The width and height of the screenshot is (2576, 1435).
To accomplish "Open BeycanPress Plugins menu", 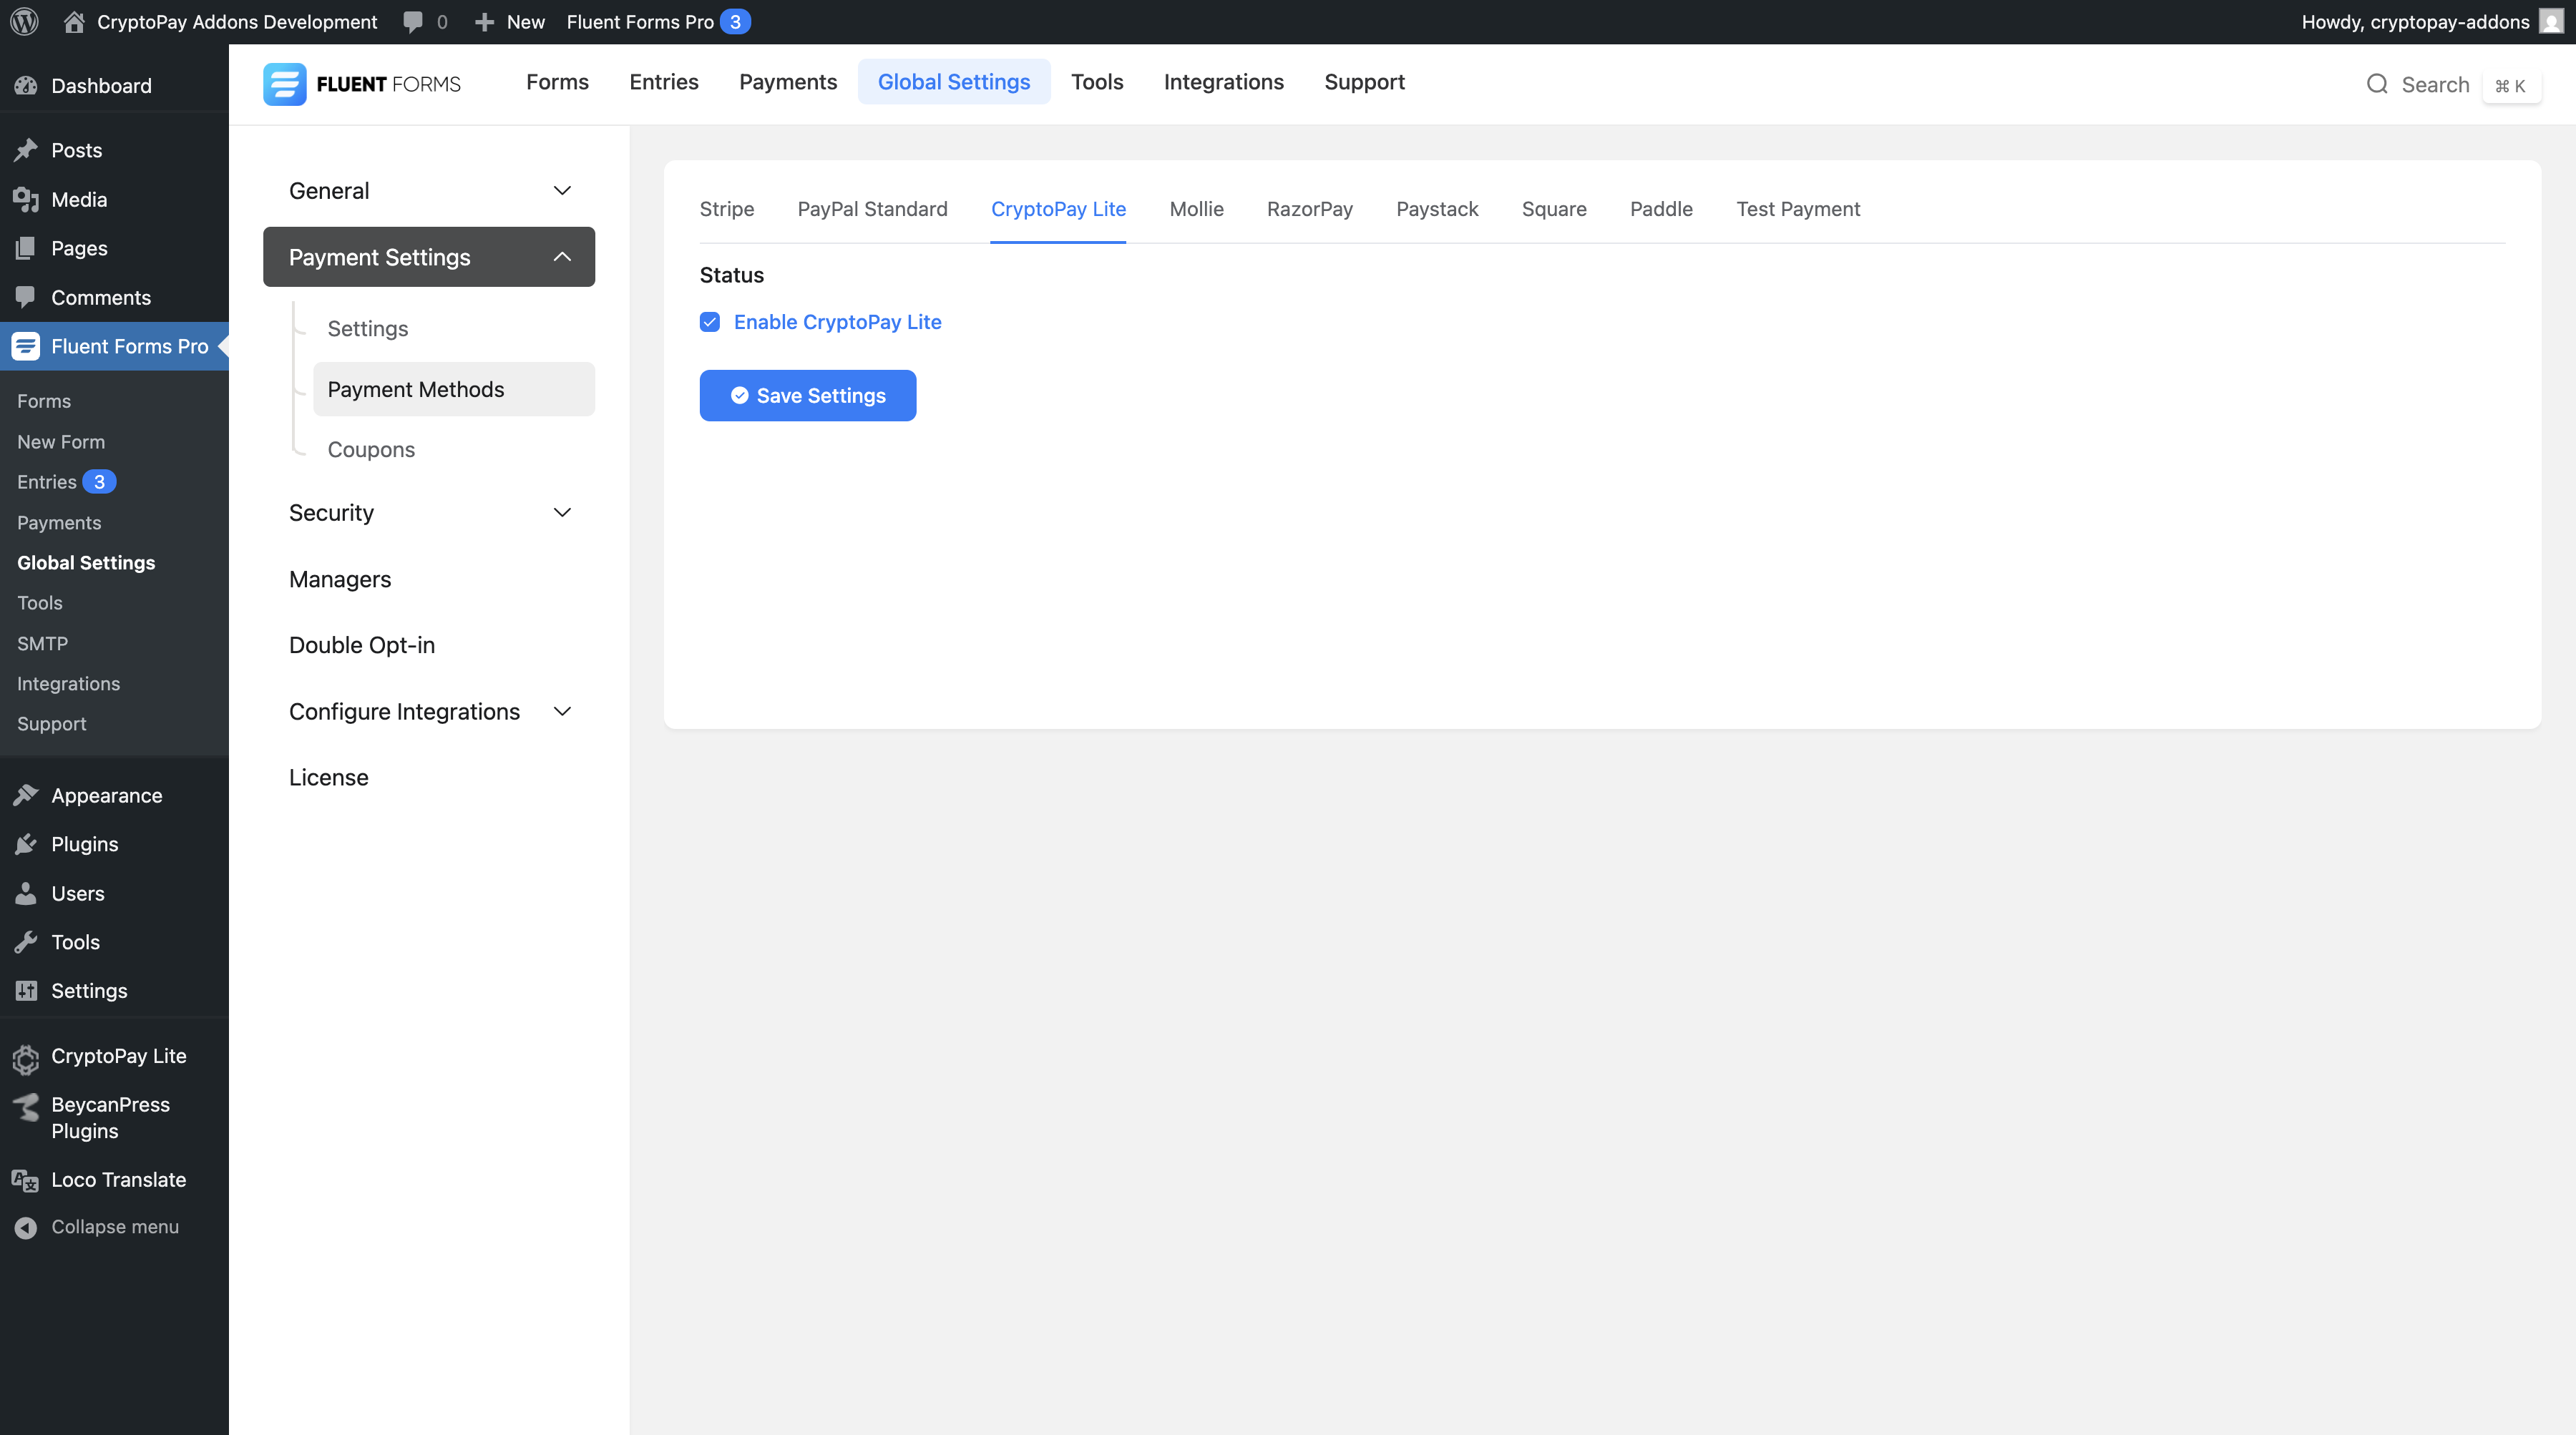I will pyautogui.click(x=110, y=1117).
